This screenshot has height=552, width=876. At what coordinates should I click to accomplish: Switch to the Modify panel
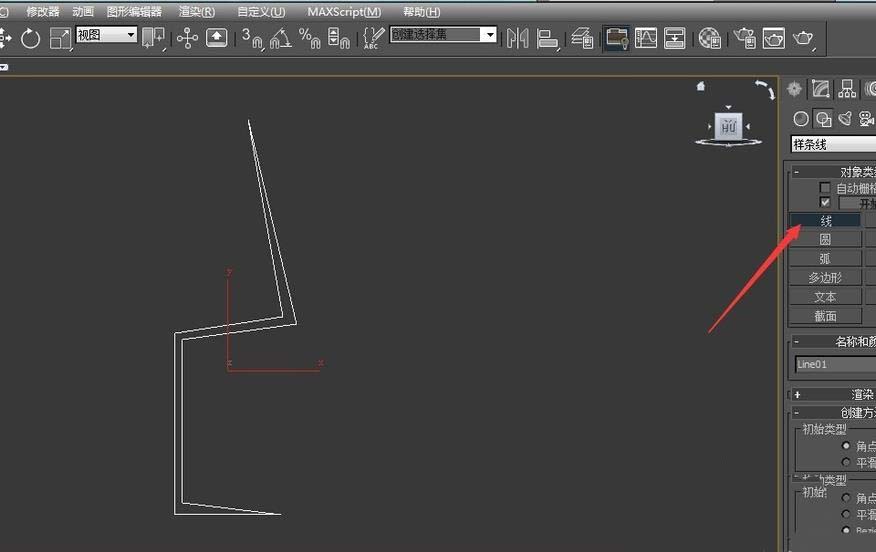821,89
